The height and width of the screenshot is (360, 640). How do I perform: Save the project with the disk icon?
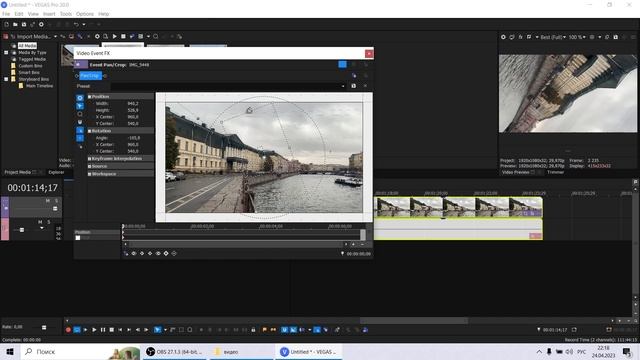coord(24,24)
